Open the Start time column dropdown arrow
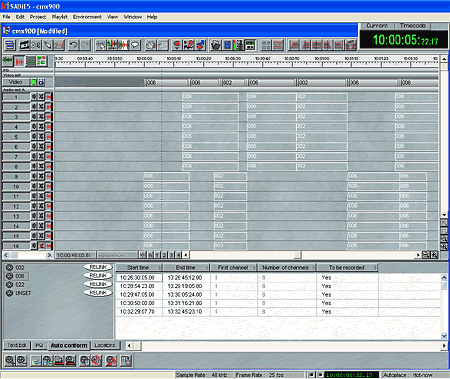This screenshot has height=379, width=450. pos(160,268)
